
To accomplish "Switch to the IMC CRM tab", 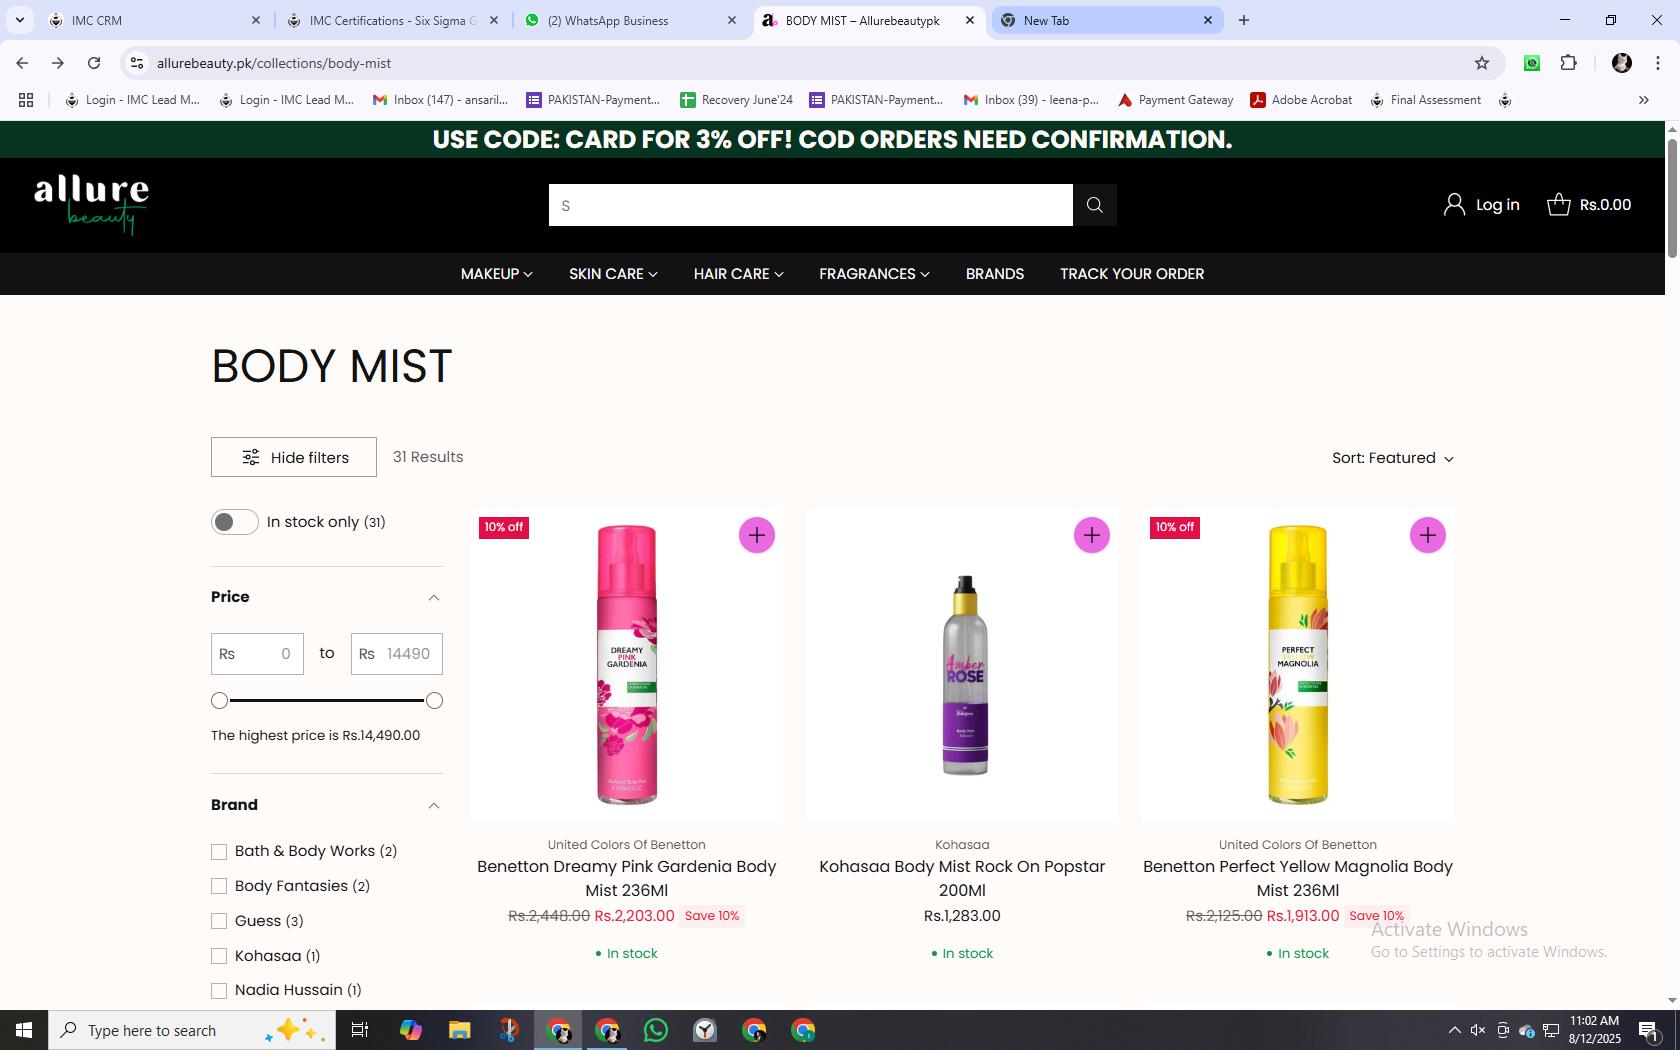I will 150,20.
